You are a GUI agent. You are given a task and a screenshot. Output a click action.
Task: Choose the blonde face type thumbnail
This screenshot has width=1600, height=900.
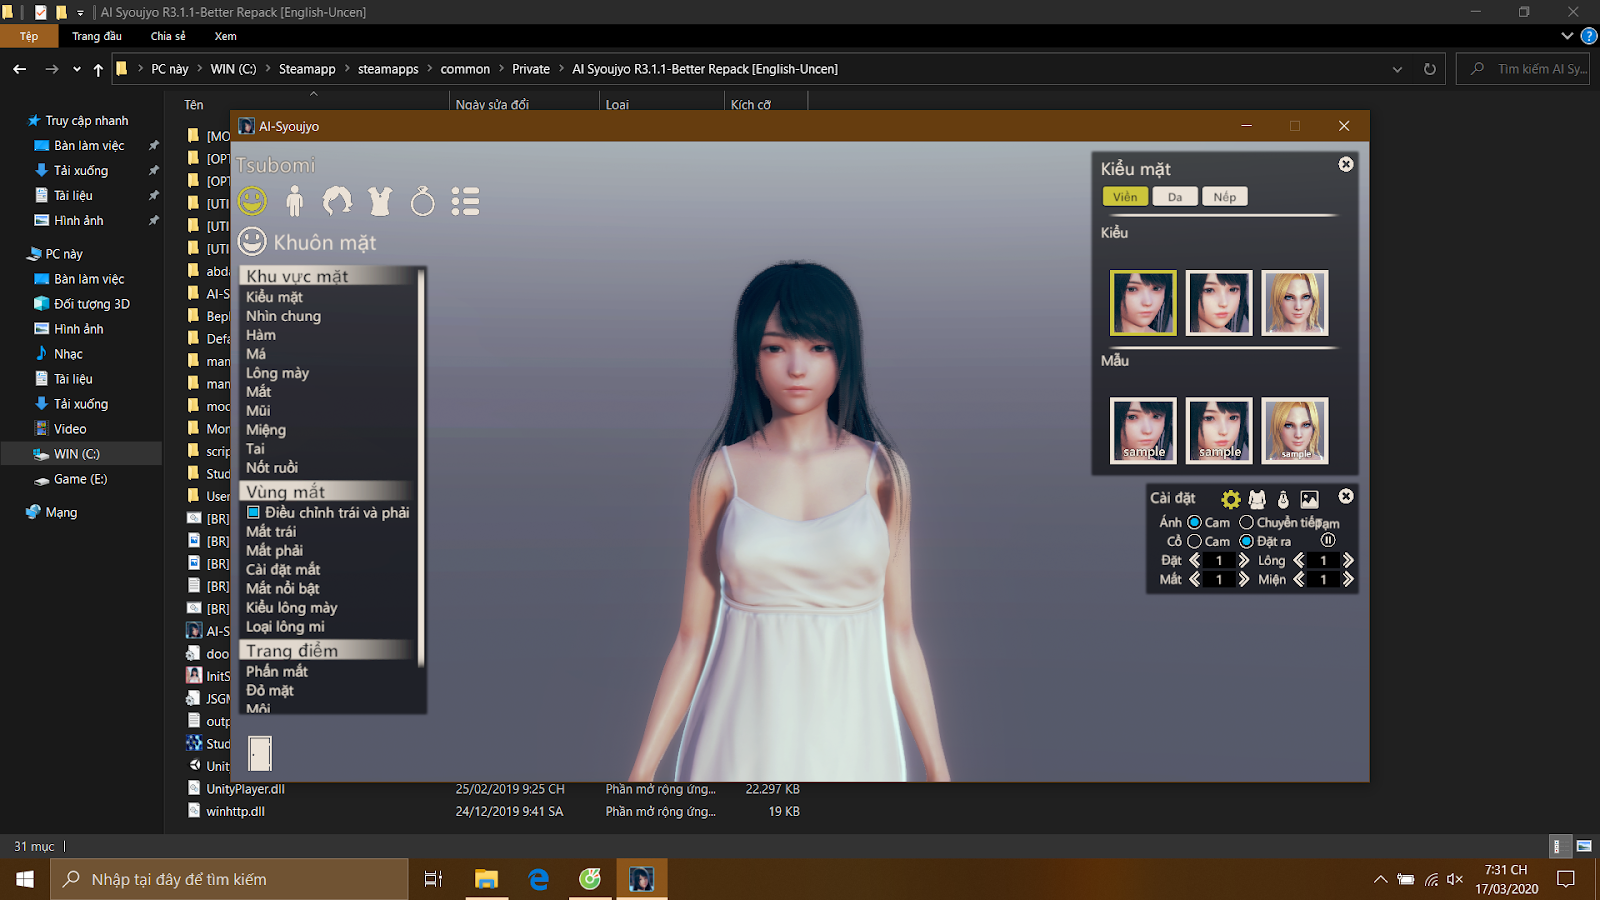(x=1294, y=303)
